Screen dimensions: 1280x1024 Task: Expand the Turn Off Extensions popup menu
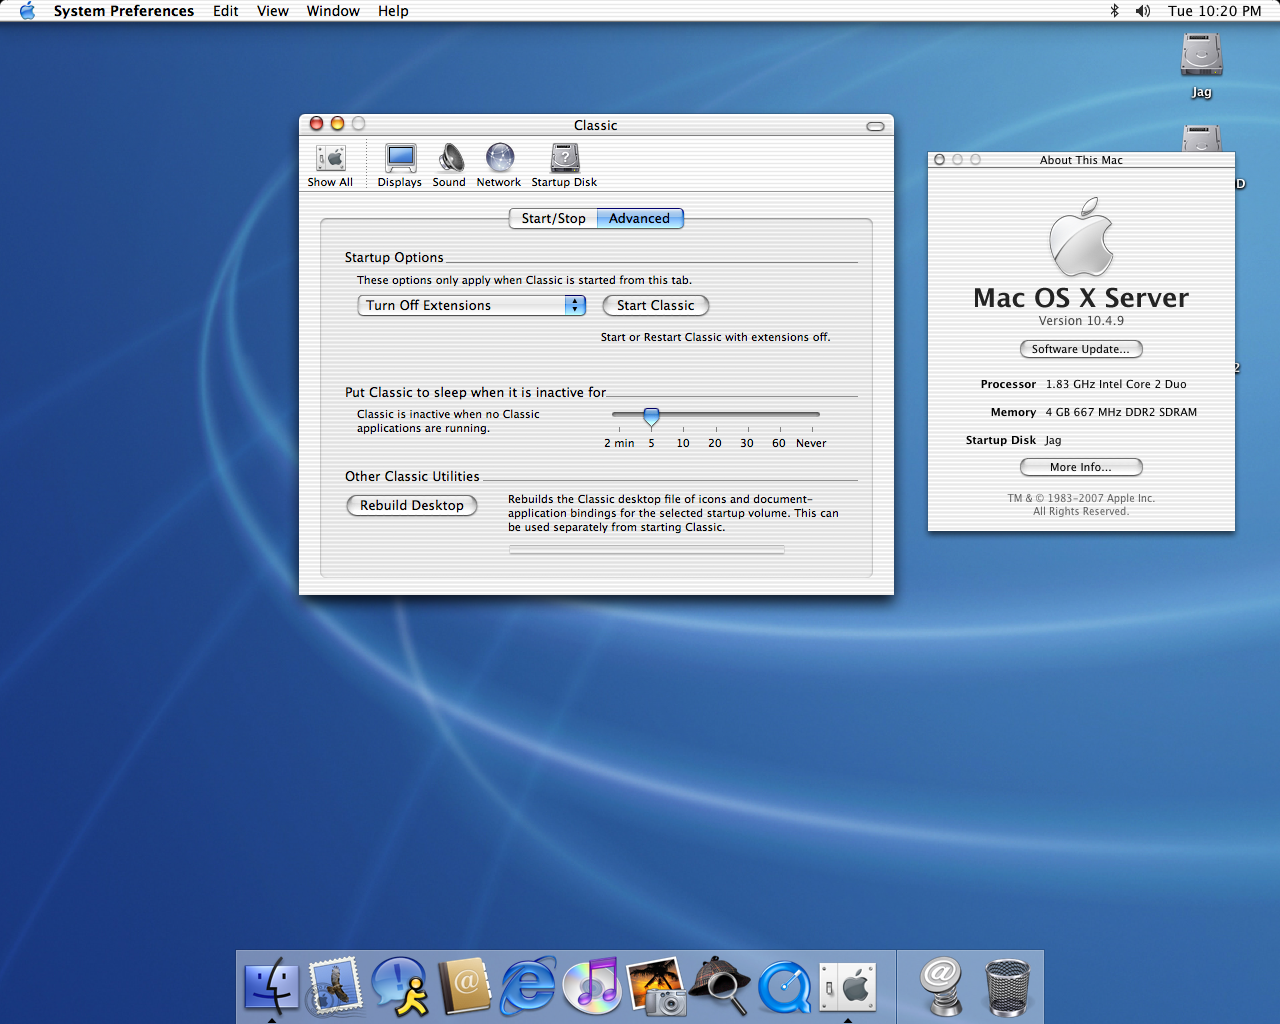tap(472, 306)
